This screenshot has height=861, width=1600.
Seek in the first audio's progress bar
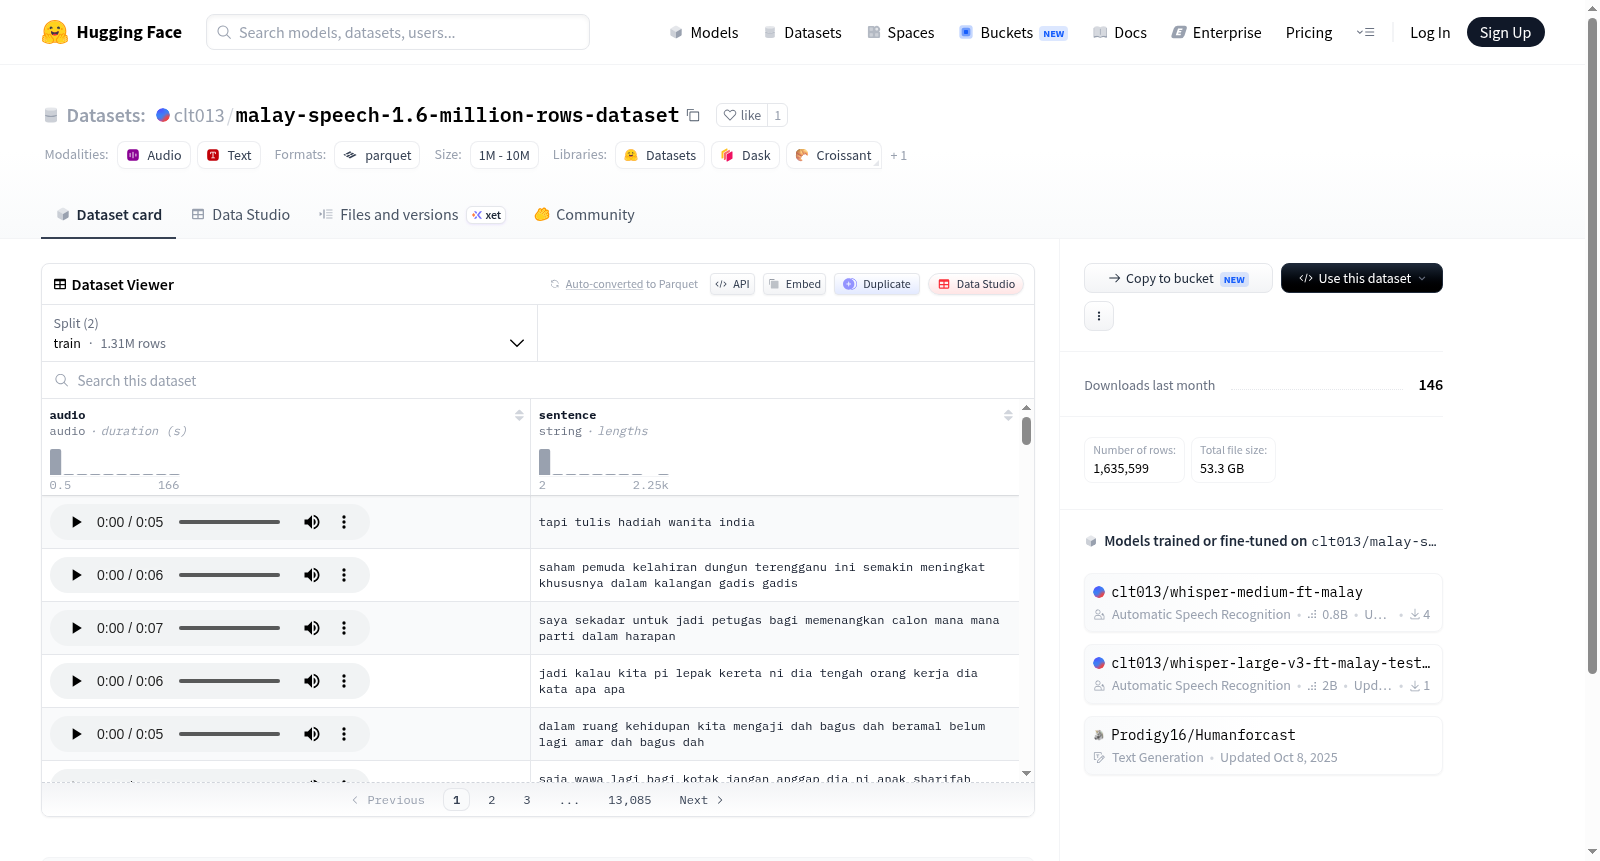pos(229,522)
